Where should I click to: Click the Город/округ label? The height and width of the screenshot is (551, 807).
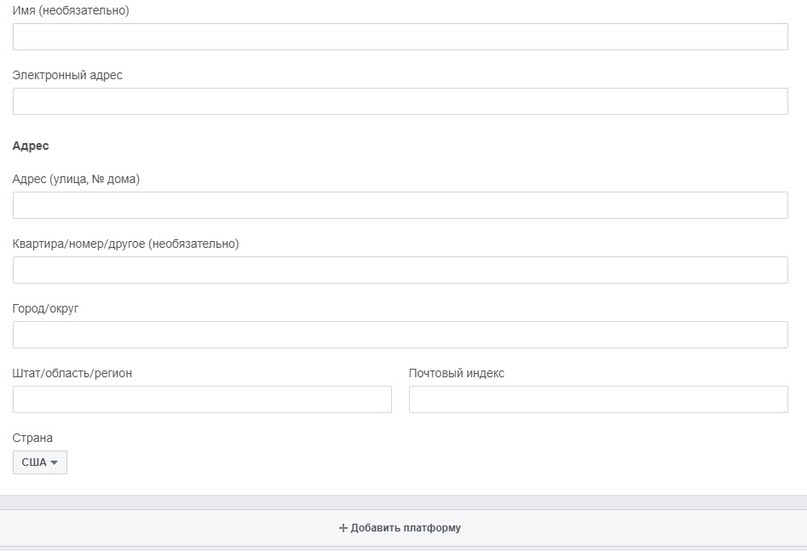[45, 309]
